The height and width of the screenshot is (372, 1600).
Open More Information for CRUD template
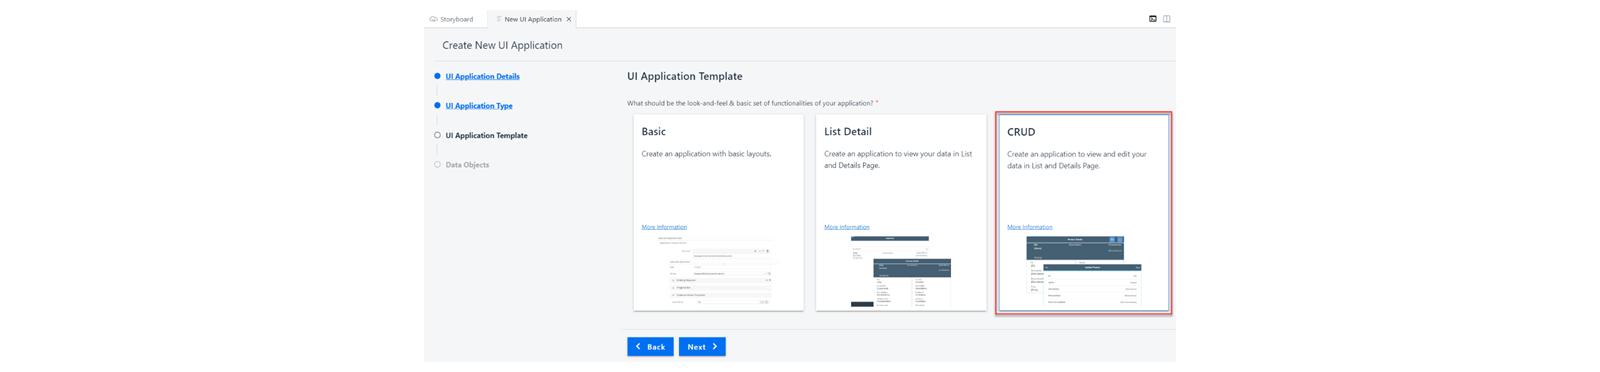point(1030,227)
